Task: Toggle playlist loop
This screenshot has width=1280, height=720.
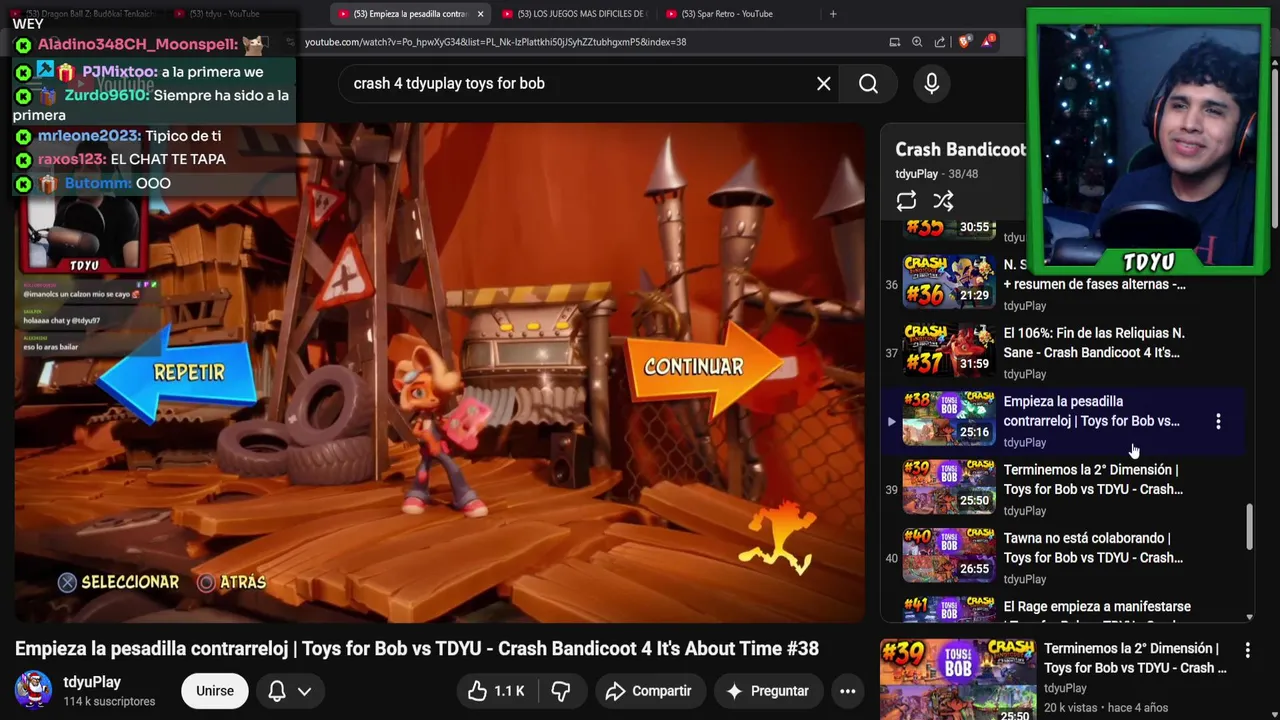Action: point(906,201)
